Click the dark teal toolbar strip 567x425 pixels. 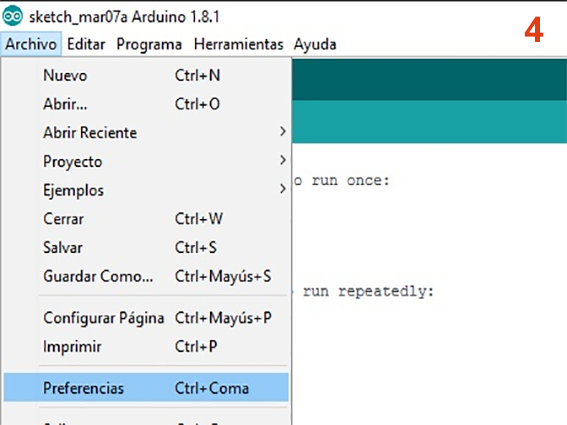coord(430,80)
